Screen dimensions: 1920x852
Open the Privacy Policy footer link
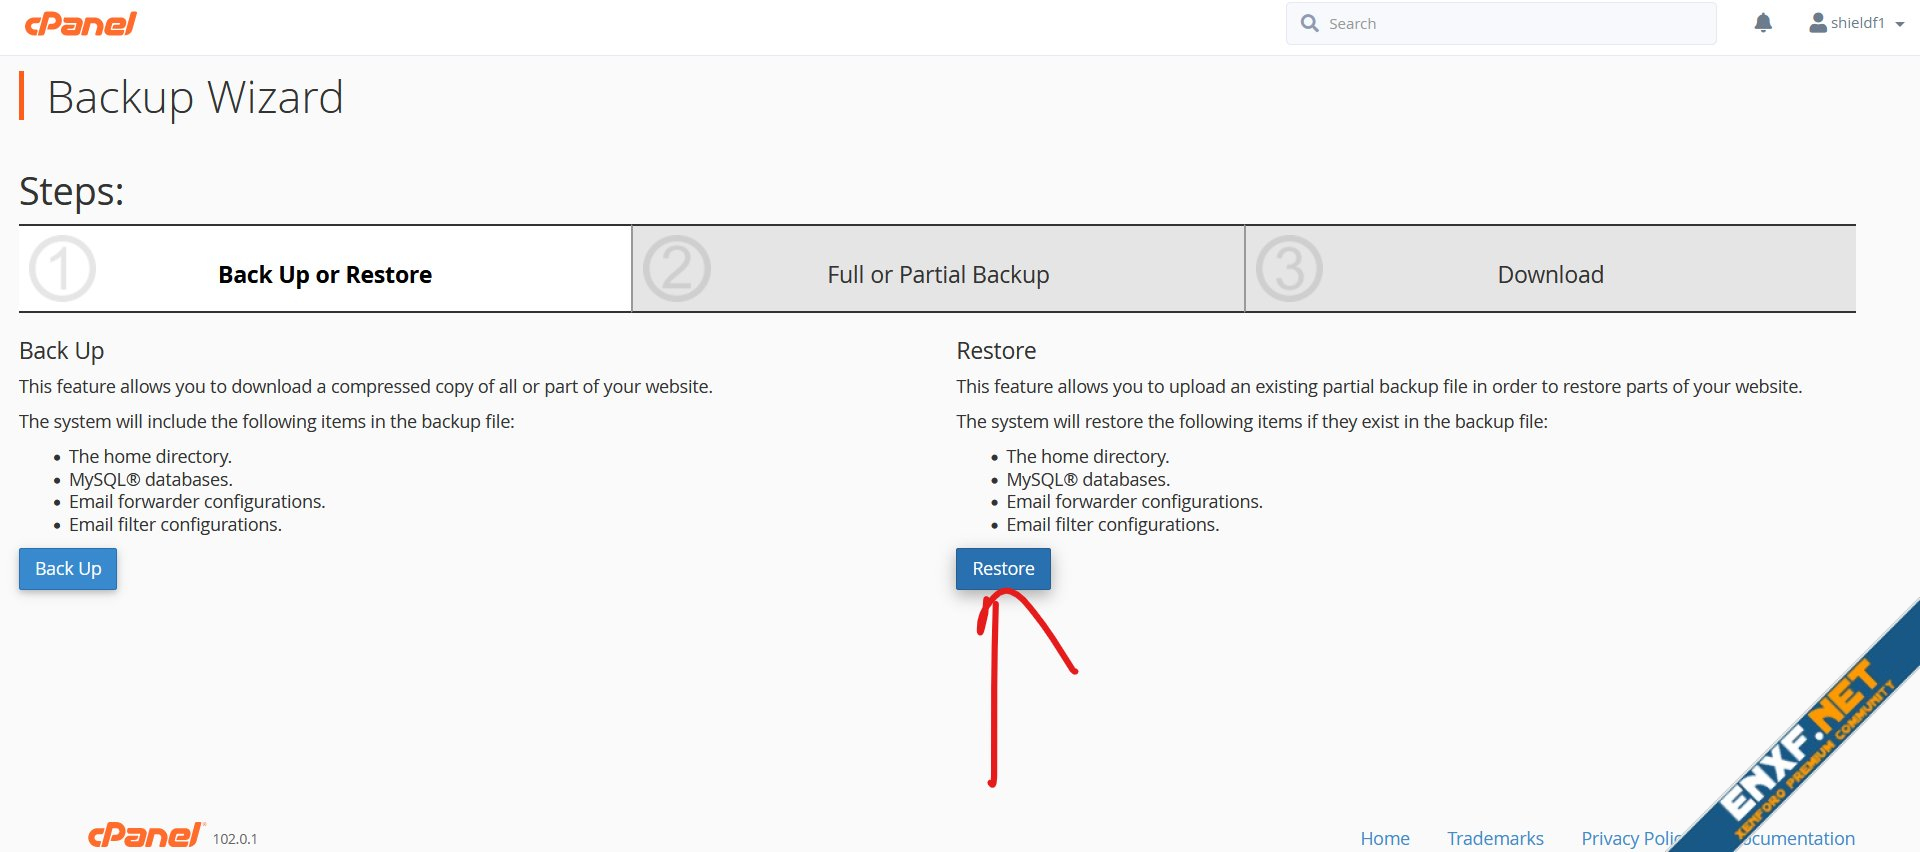pyautogui.click(x=1628, y=838)
